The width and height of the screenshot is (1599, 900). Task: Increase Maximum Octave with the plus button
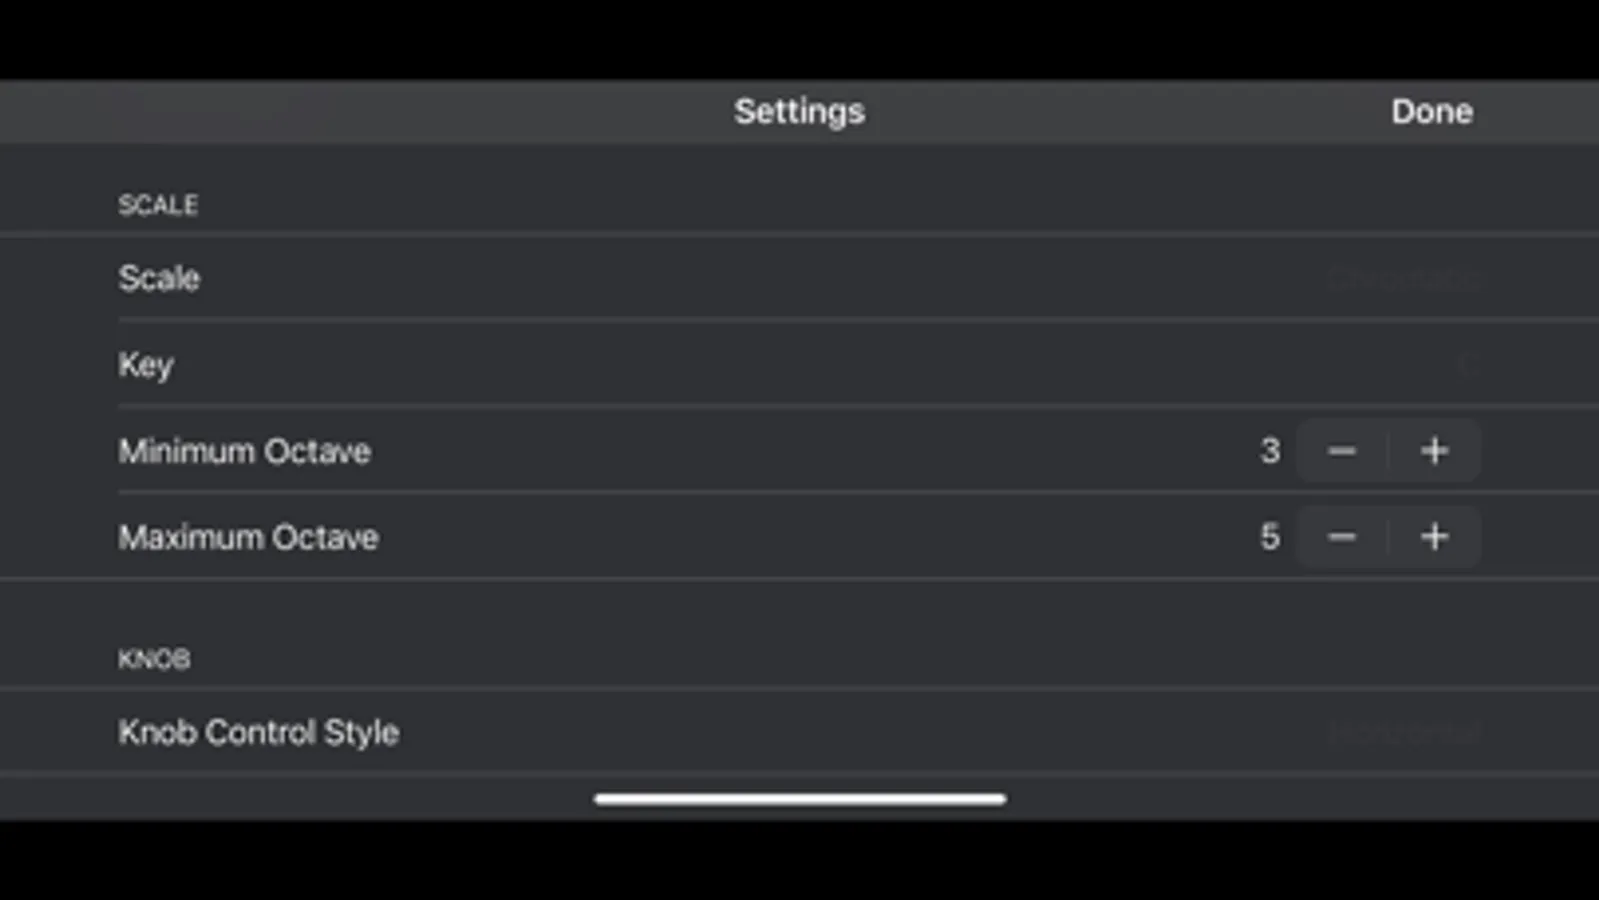pos(1435,537)
